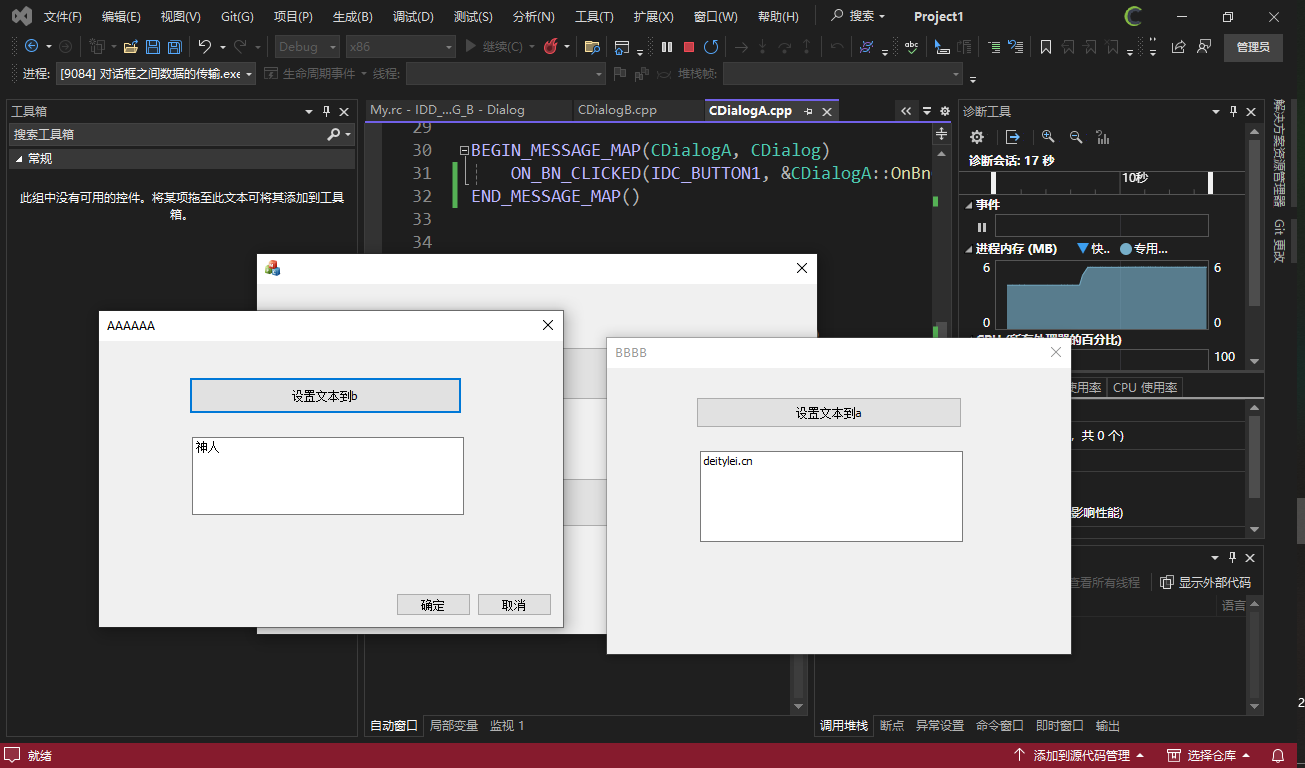Open the Git(G) menu

[x=237, y=17]
